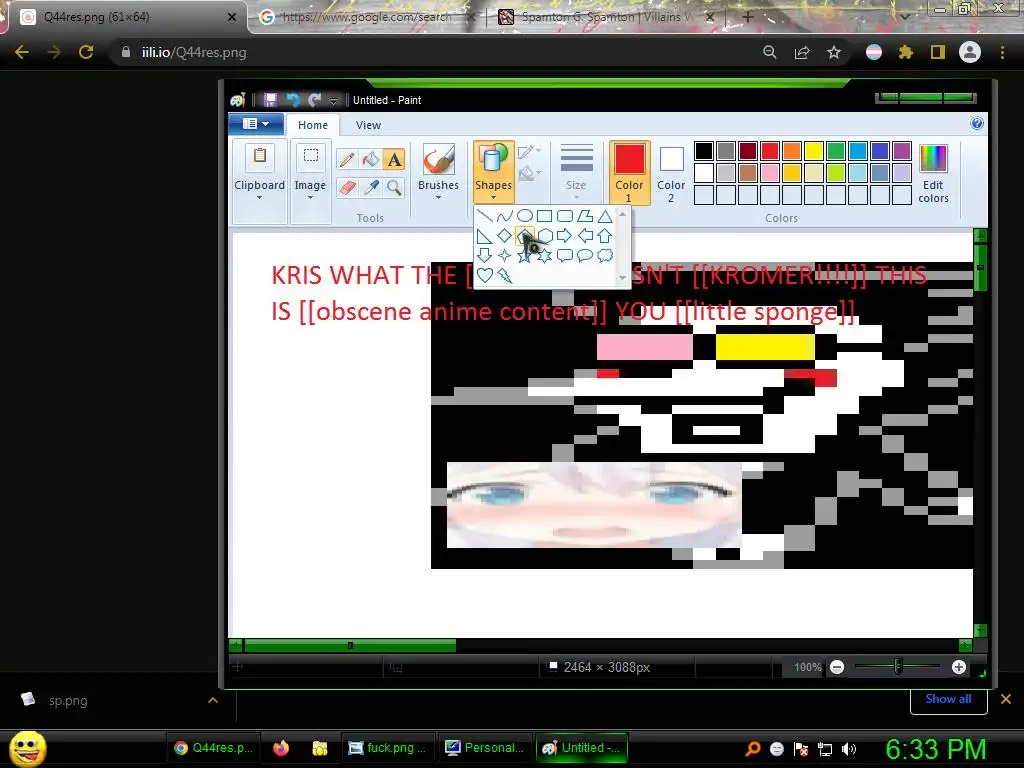
Task: Reload the browser page
Action: 86,52
